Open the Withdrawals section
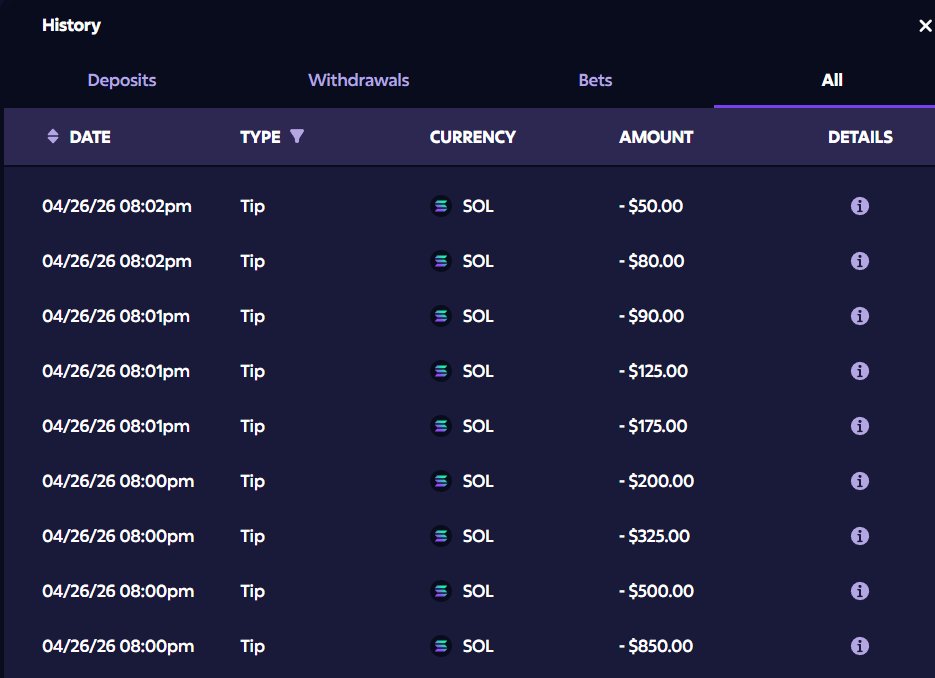 pos(358,80)
